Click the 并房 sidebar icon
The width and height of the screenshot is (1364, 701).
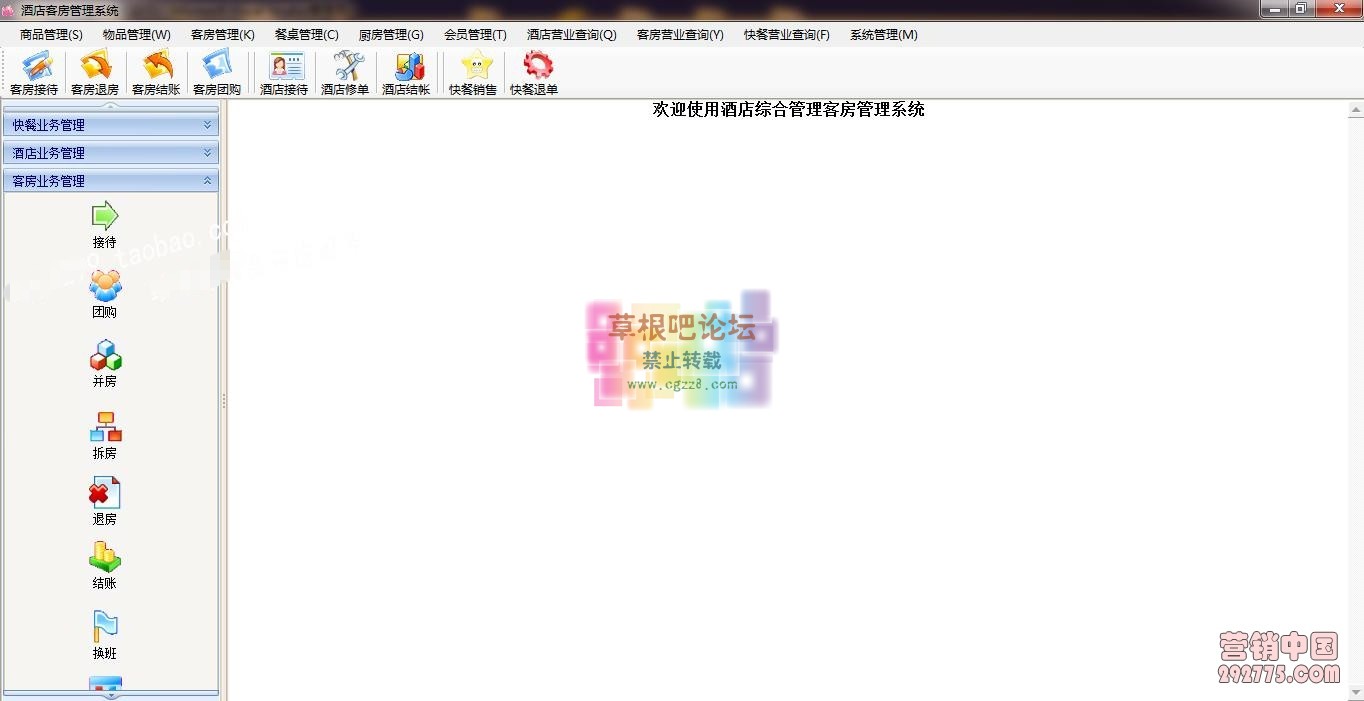(105, 363)
